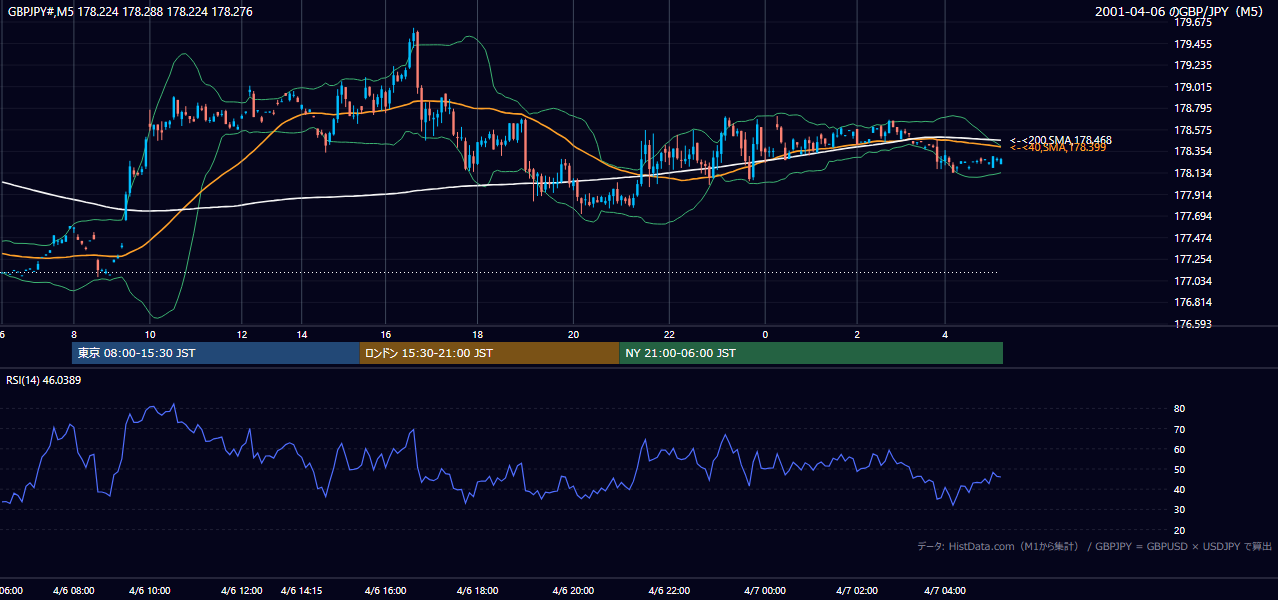Click price axis value 177.914
Viewport: 1278px width, 600px height.
pos(1192,195)
